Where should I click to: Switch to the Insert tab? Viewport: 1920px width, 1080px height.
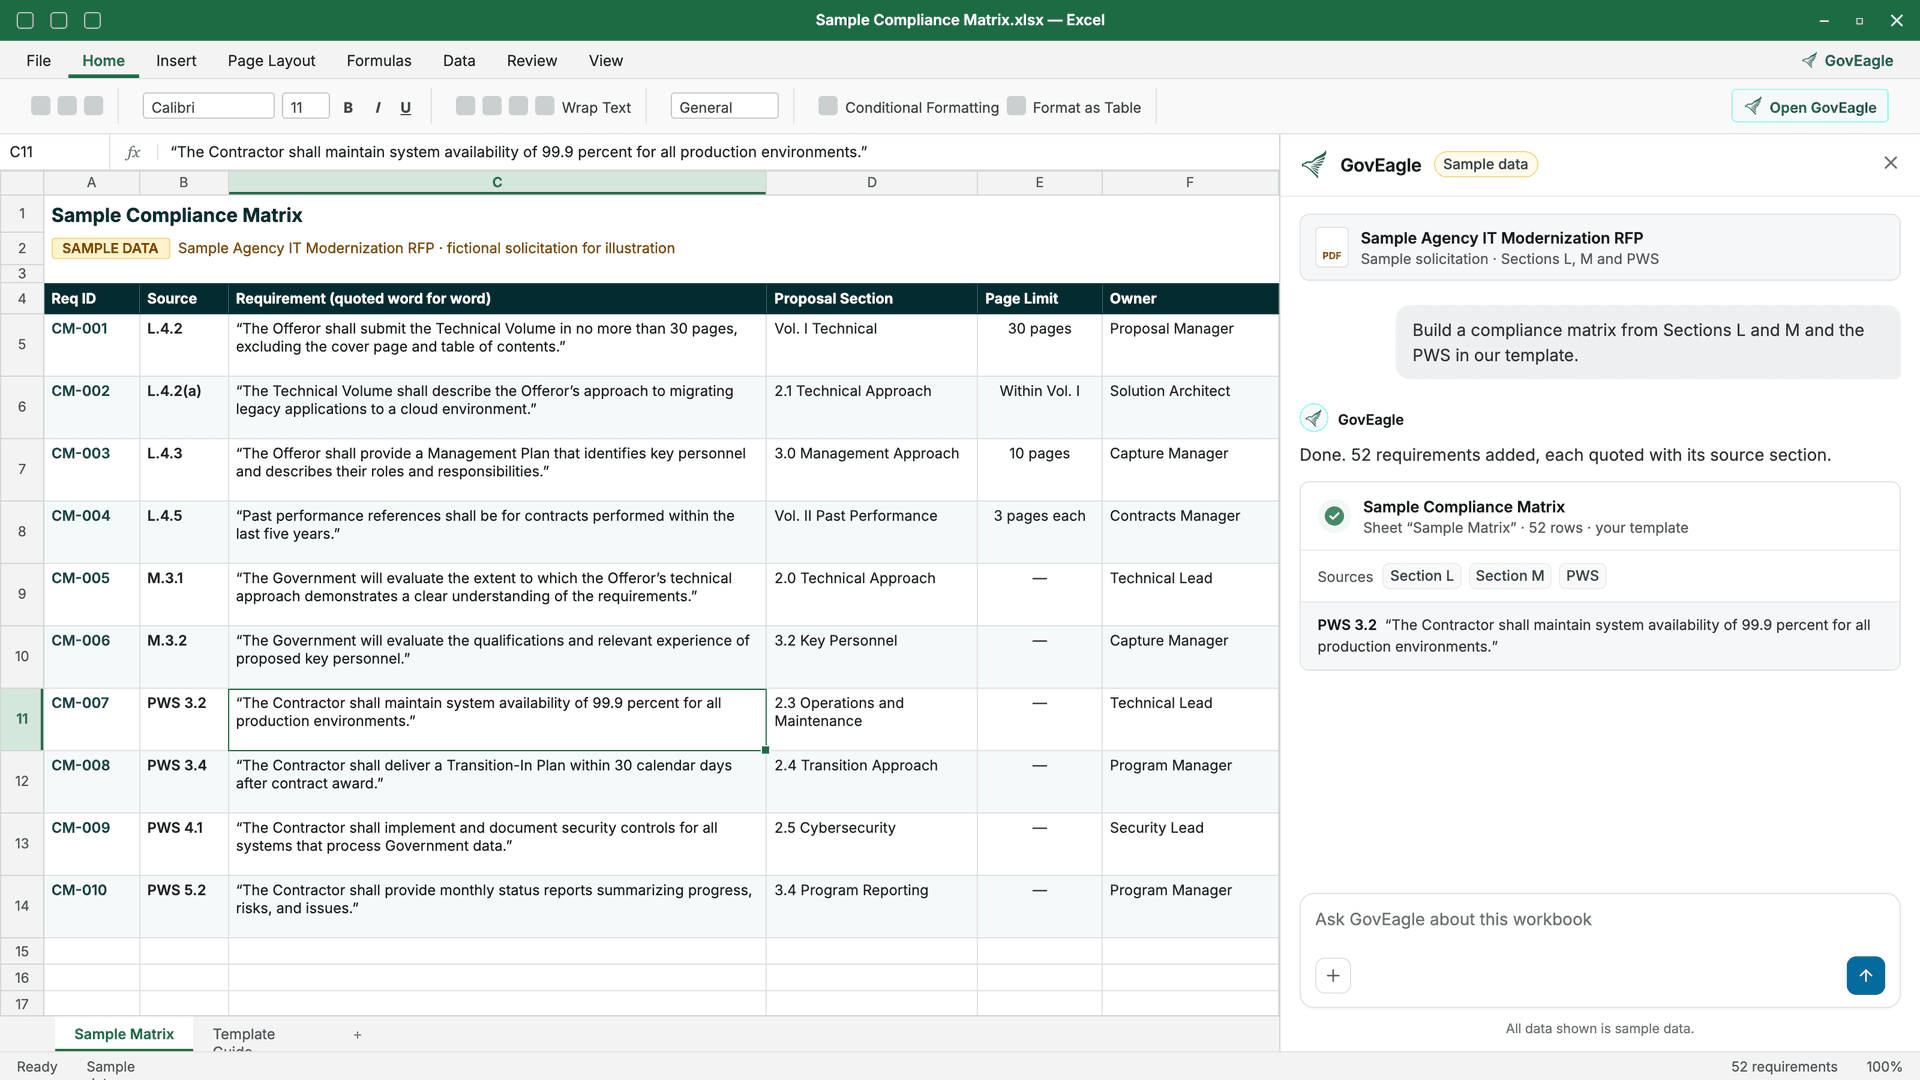pyautogui.click(x=176, y=60)
